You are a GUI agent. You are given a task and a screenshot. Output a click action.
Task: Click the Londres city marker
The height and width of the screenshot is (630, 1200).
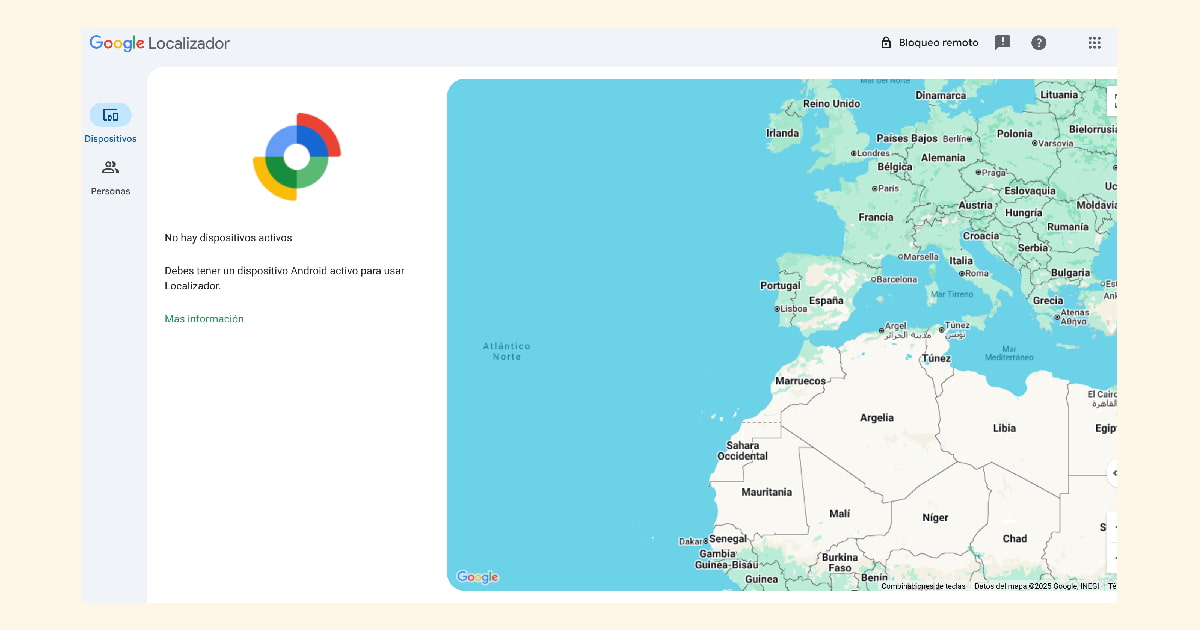pos(853,153)
